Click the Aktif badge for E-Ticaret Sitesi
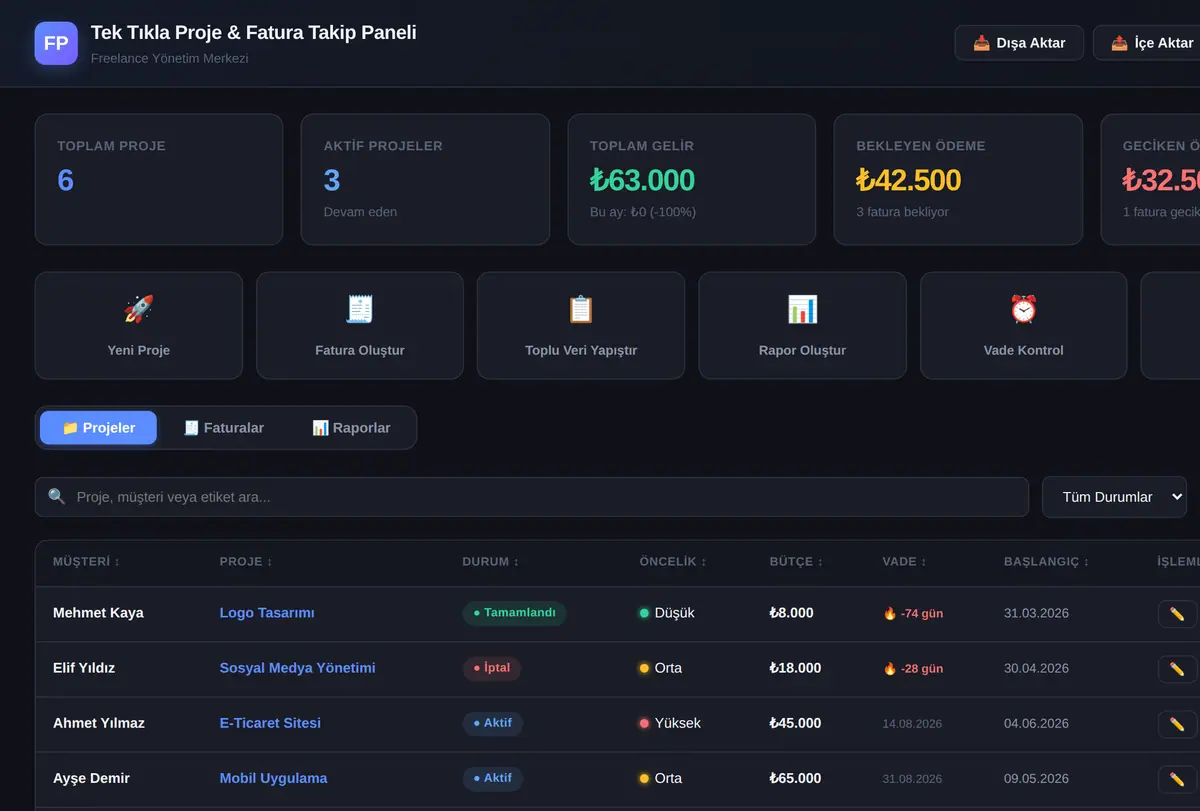The height and width of the screenshot is (811, 1200). tap(492, 723)
